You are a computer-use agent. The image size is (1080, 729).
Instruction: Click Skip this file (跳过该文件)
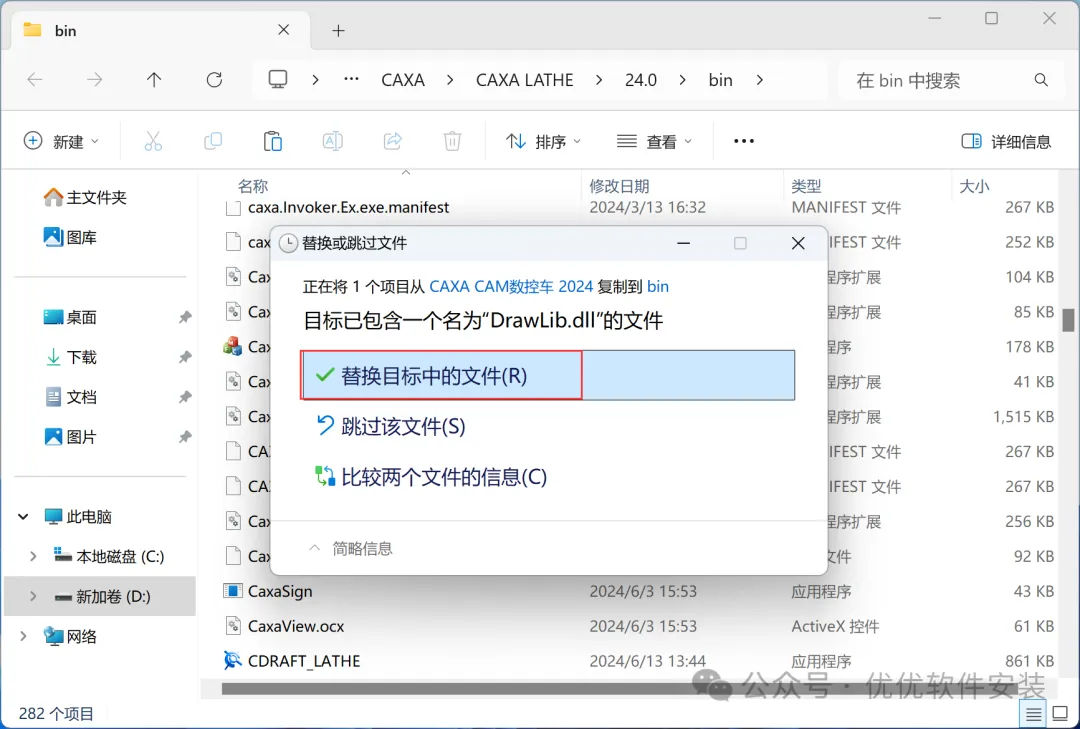(390, 427)
